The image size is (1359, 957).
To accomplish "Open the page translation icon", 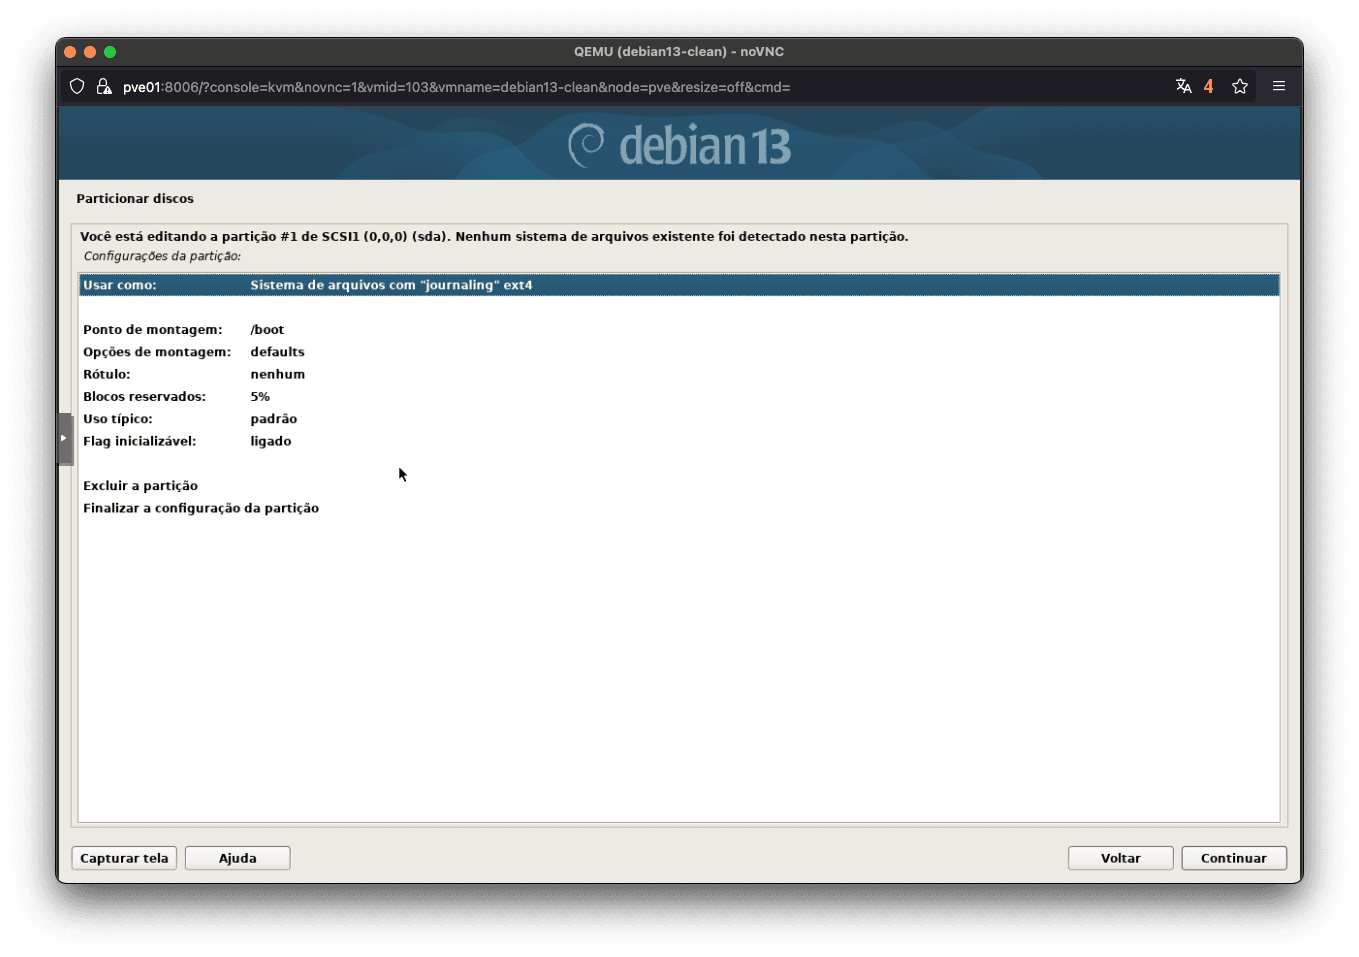I will click(x=1183, y=86).
